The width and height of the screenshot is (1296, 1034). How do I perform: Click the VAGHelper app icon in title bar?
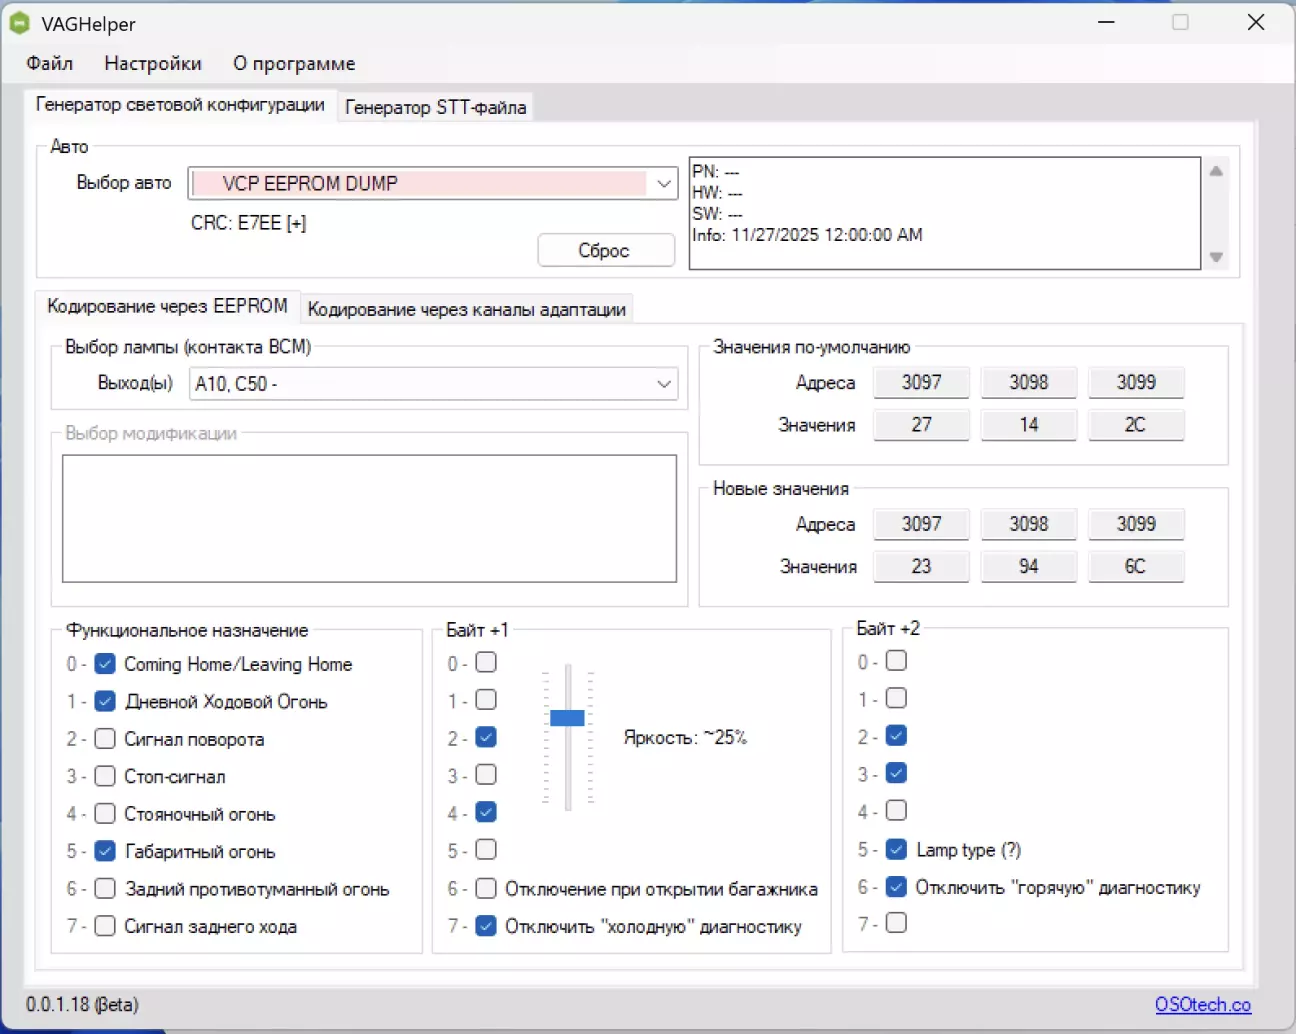pyautogui.click(x=19, y=23)
